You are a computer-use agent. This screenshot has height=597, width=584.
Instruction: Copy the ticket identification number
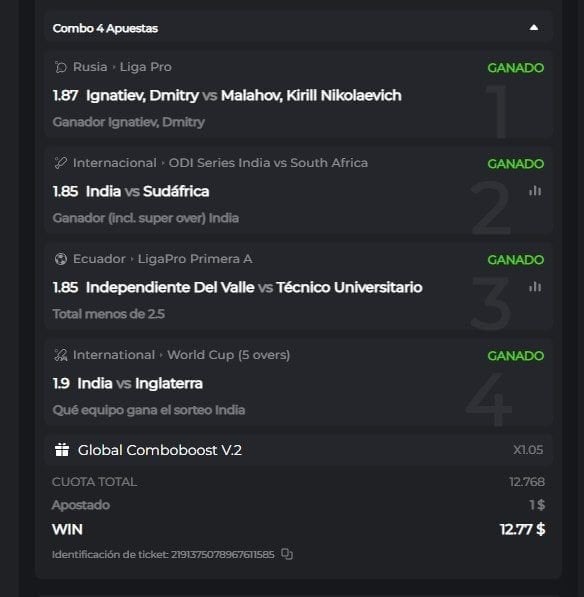click(x=287, y=554)
